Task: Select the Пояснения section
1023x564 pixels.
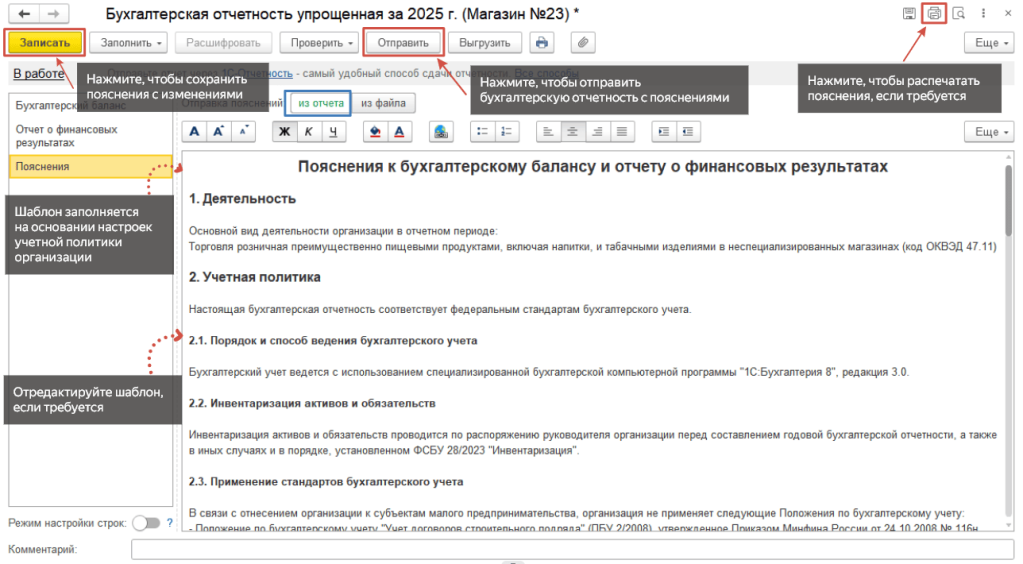Action: 90,166
